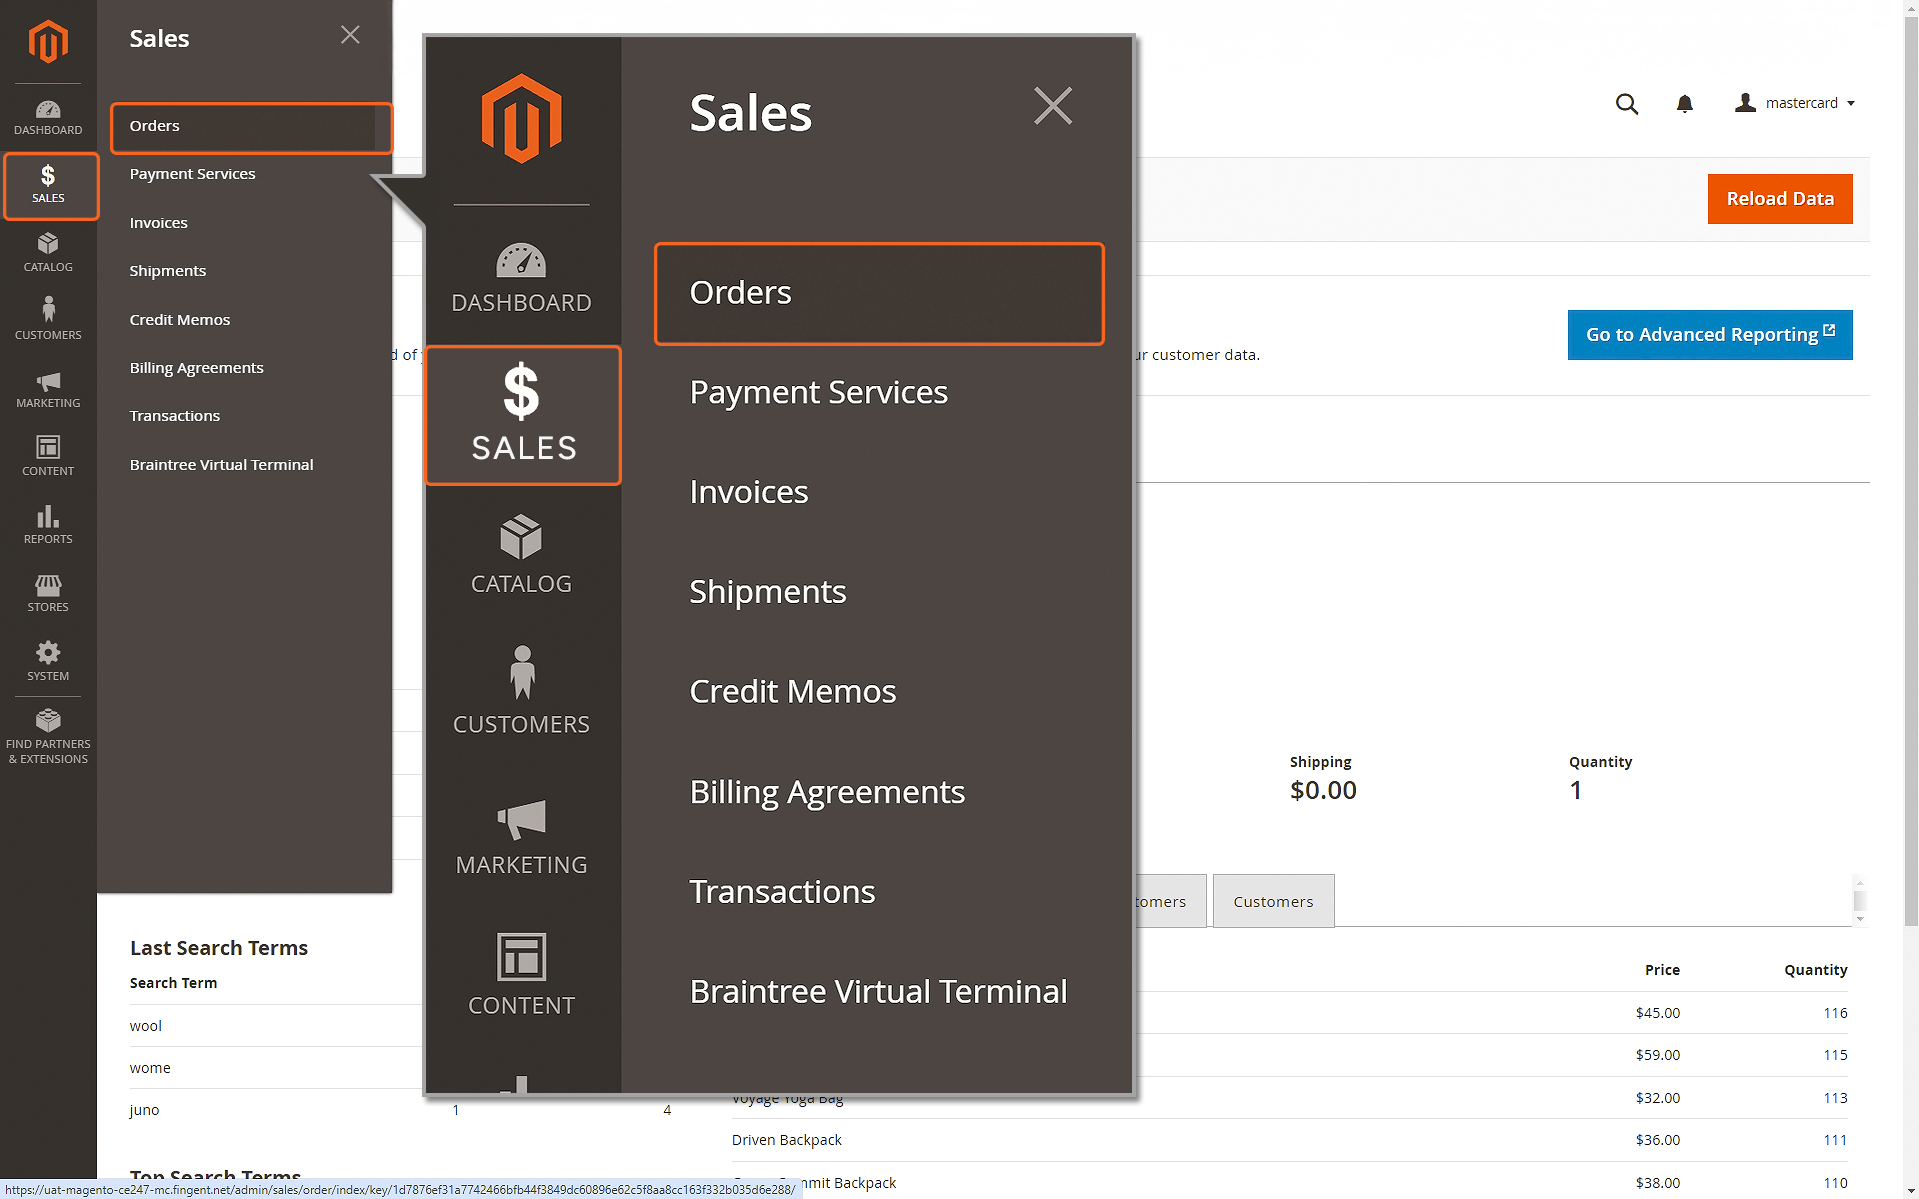
Task: Open Dashboard in the narrow left sidebar
Action: (48, 118)
